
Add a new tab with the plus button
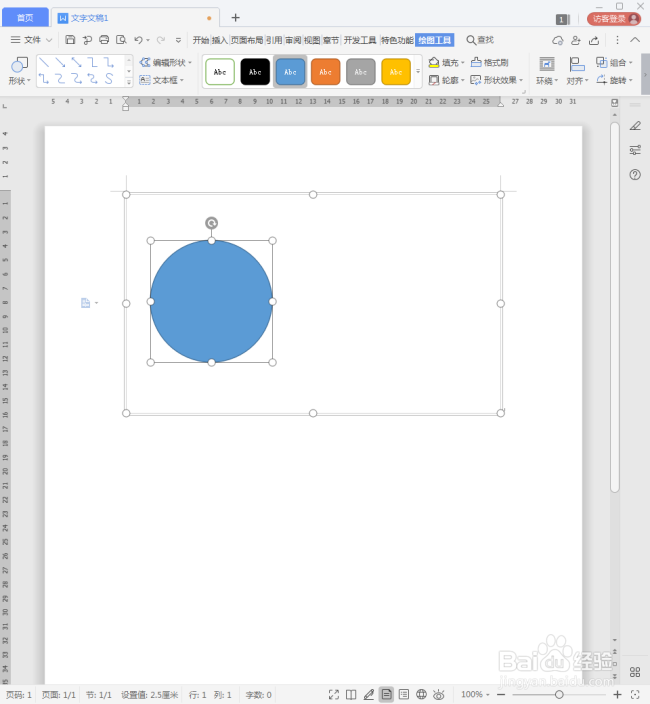click(235, 18)
